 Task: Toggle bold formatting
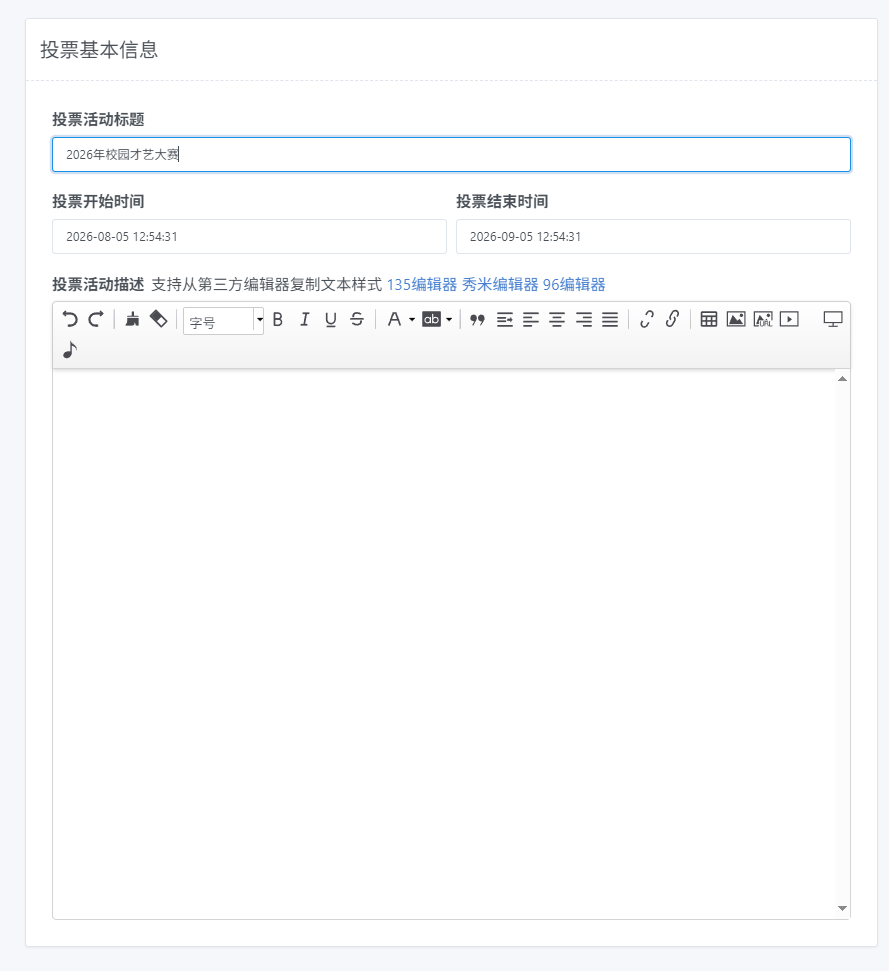tap(278, 320)
